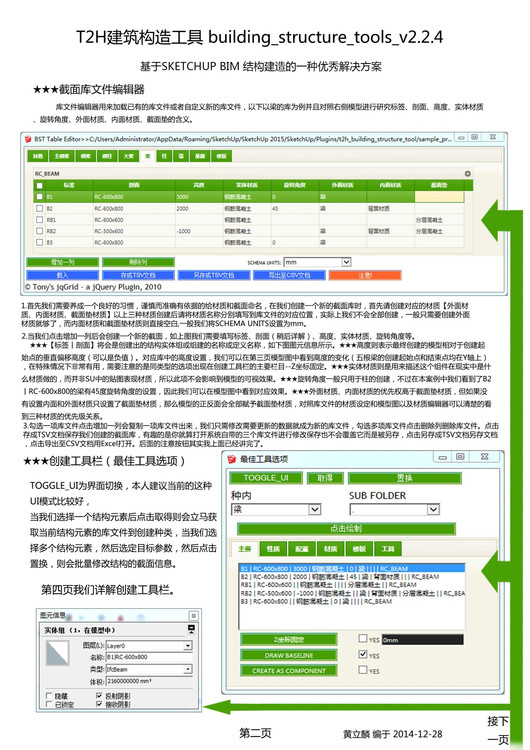Click the 45 rotation cell in B2 row
The image size is (530, 750).
click(x=295, y=209)
